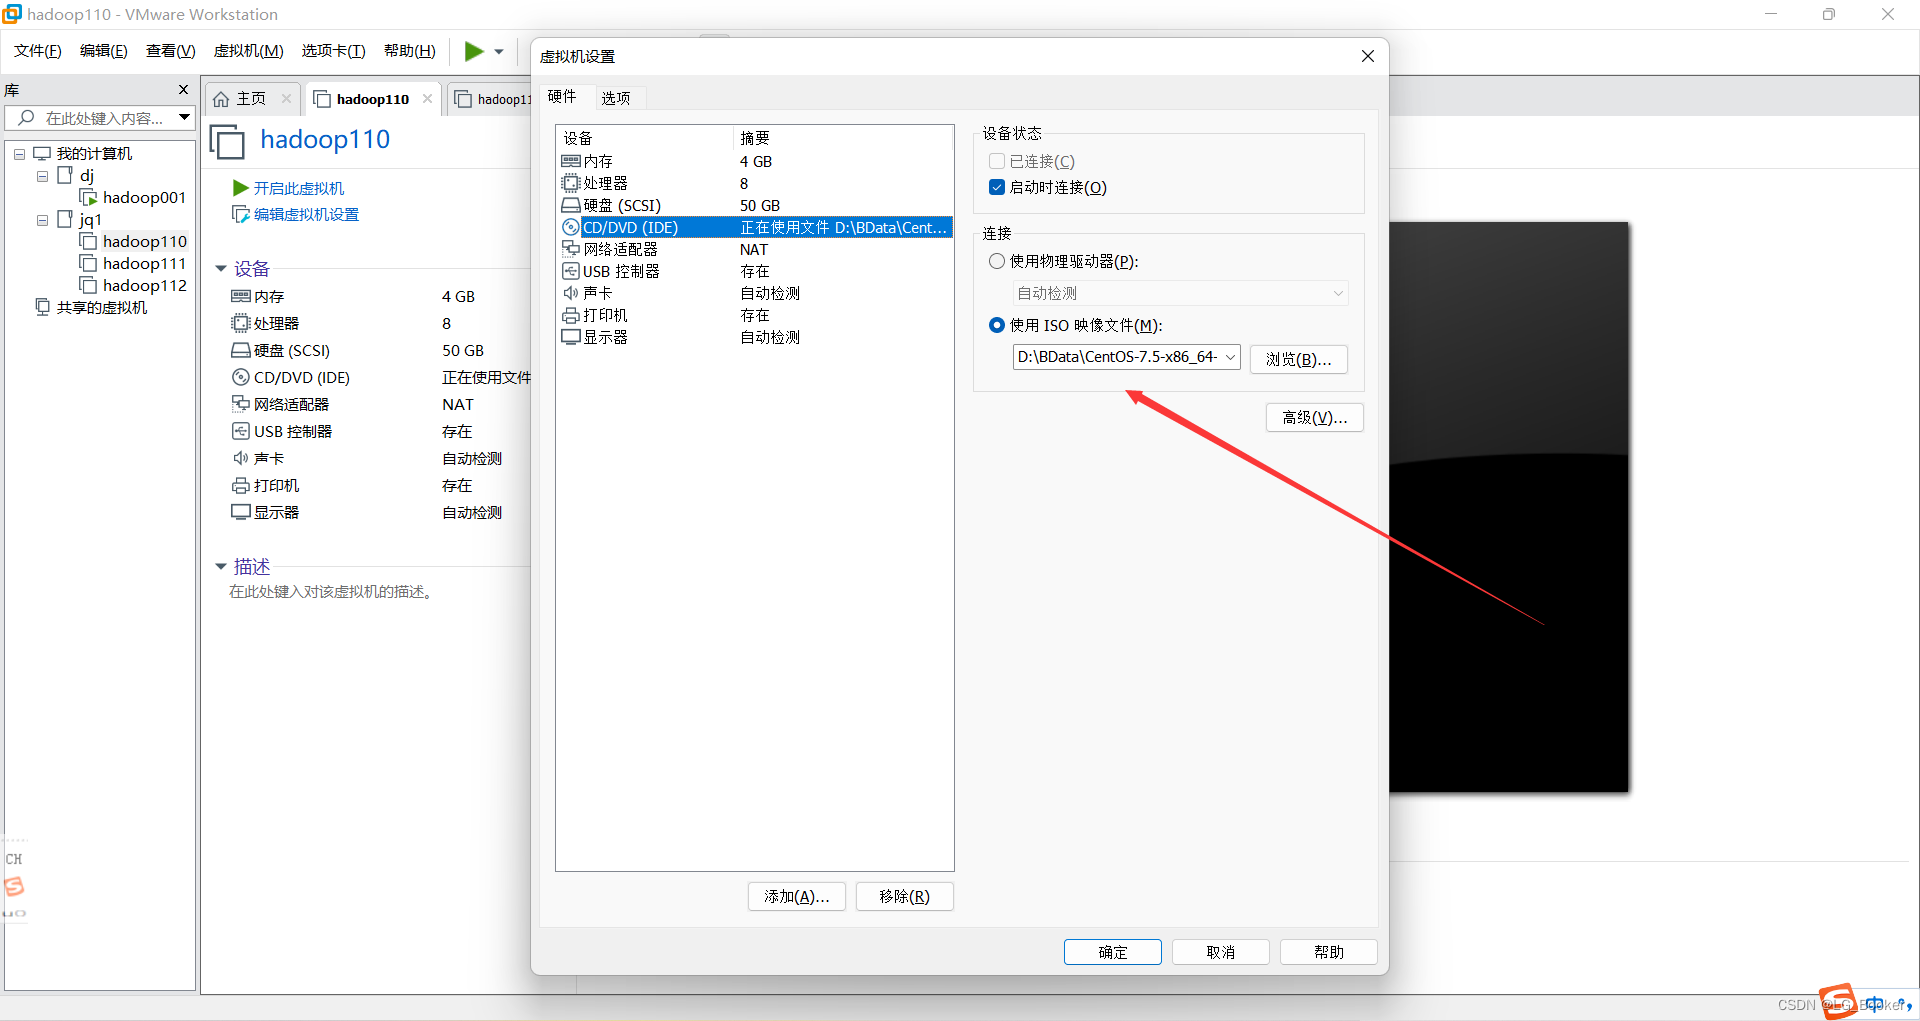Click the 帮助 button in settings dialog
Viewport: 1920px width, 1021px height.
pos(1329,952)
